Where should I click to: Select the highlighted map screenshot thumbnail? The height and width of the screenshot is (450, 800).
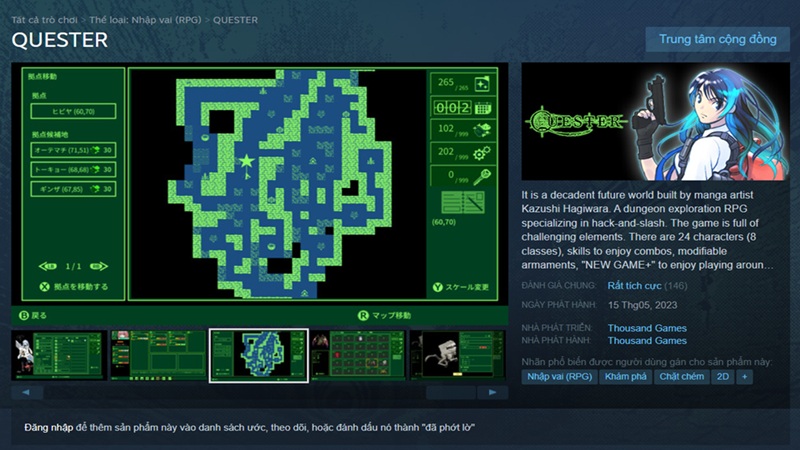point(259,355)
